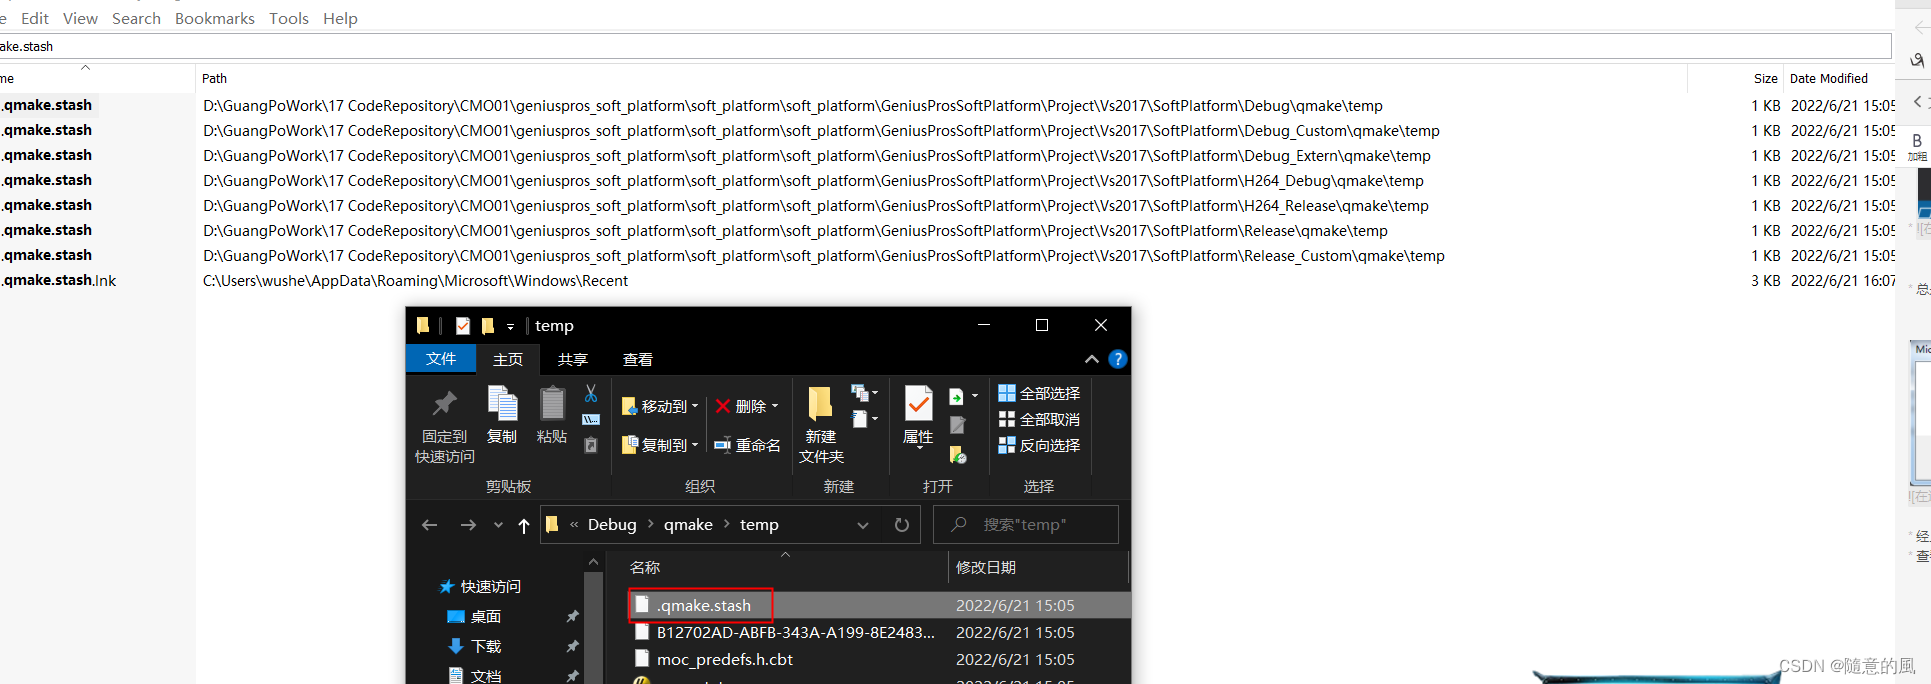Open the blue help question mark
Viewport: 1931px width, 684px height.
[1118, 359]
